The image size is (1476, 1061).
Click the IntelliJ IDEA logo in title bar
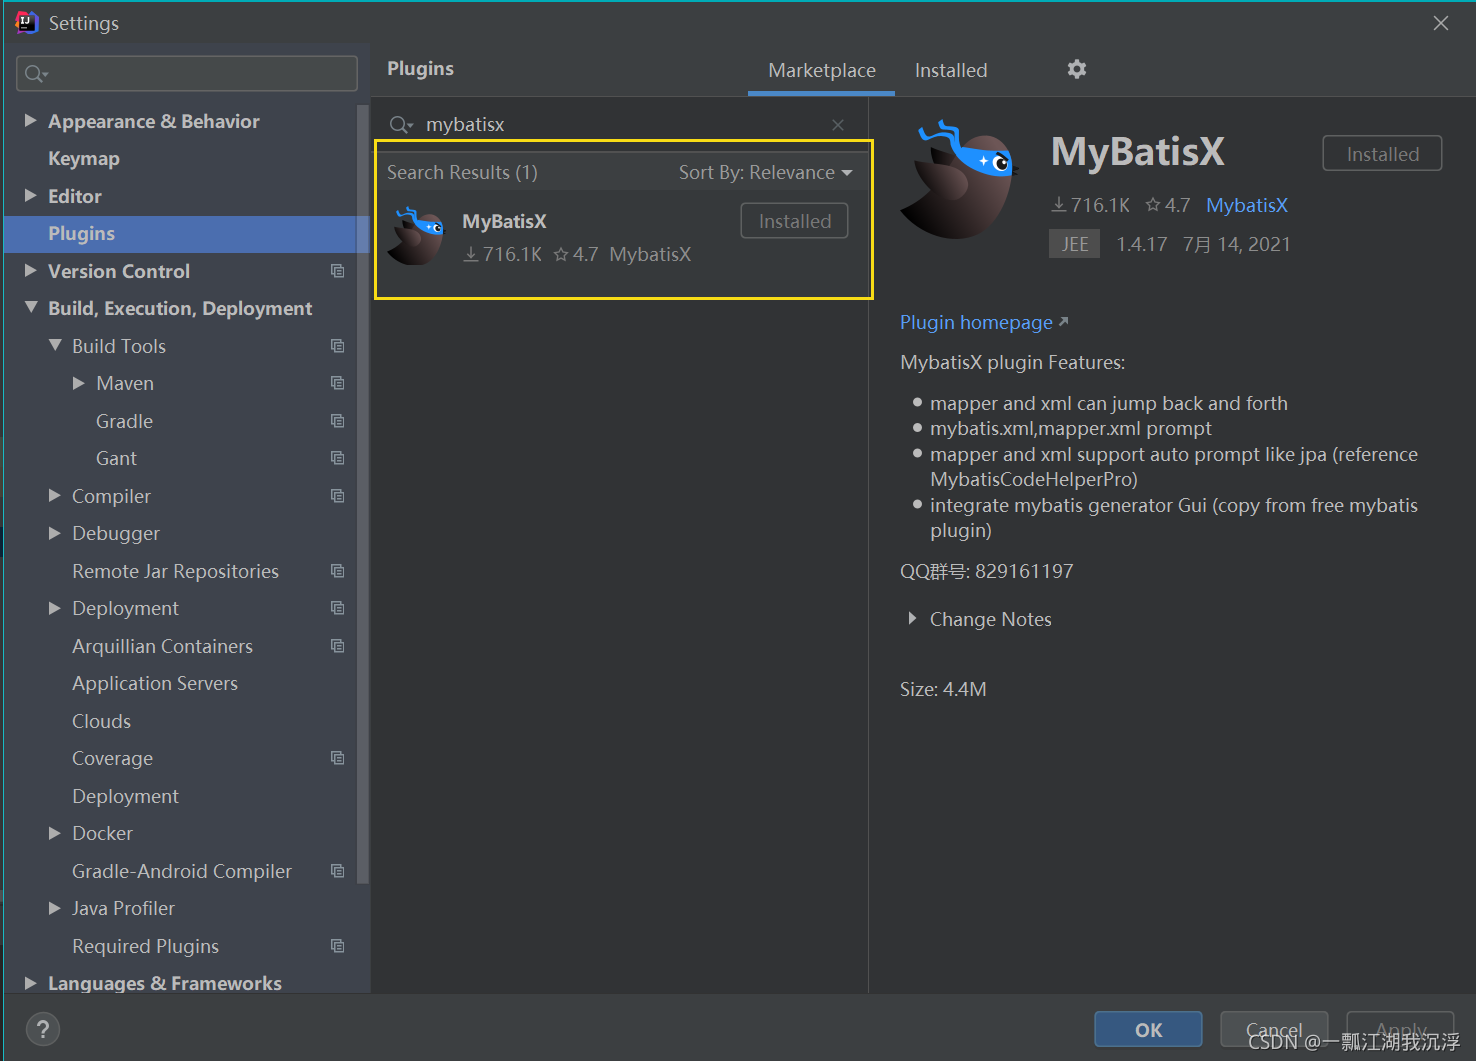point(27,22)
